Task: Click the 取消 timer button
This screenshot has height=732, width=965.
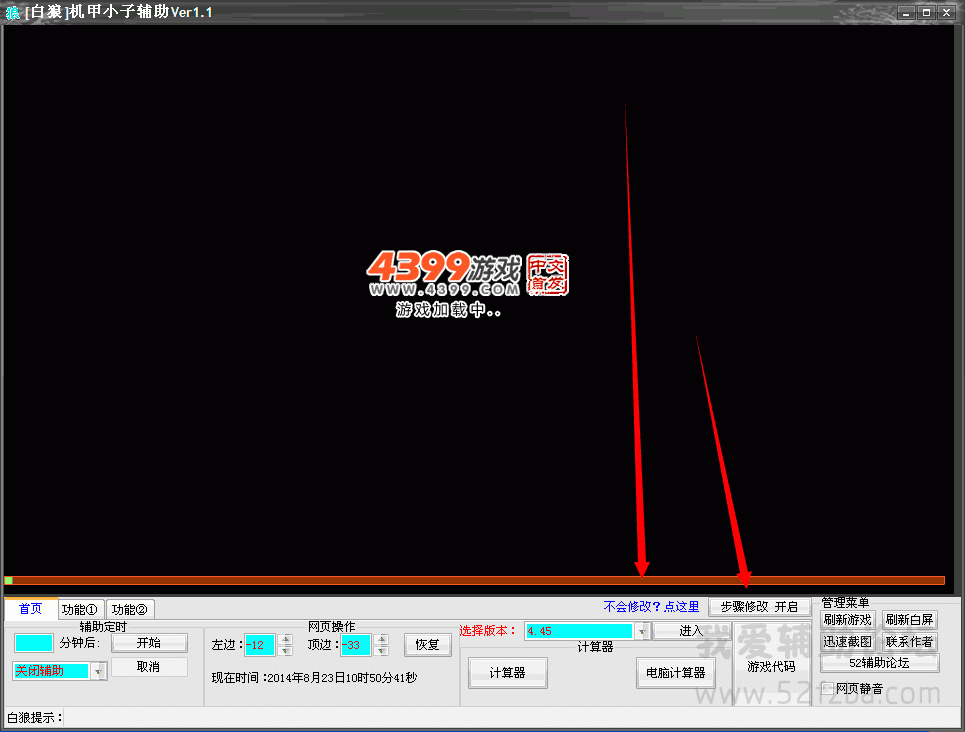Action: [149, 667]
